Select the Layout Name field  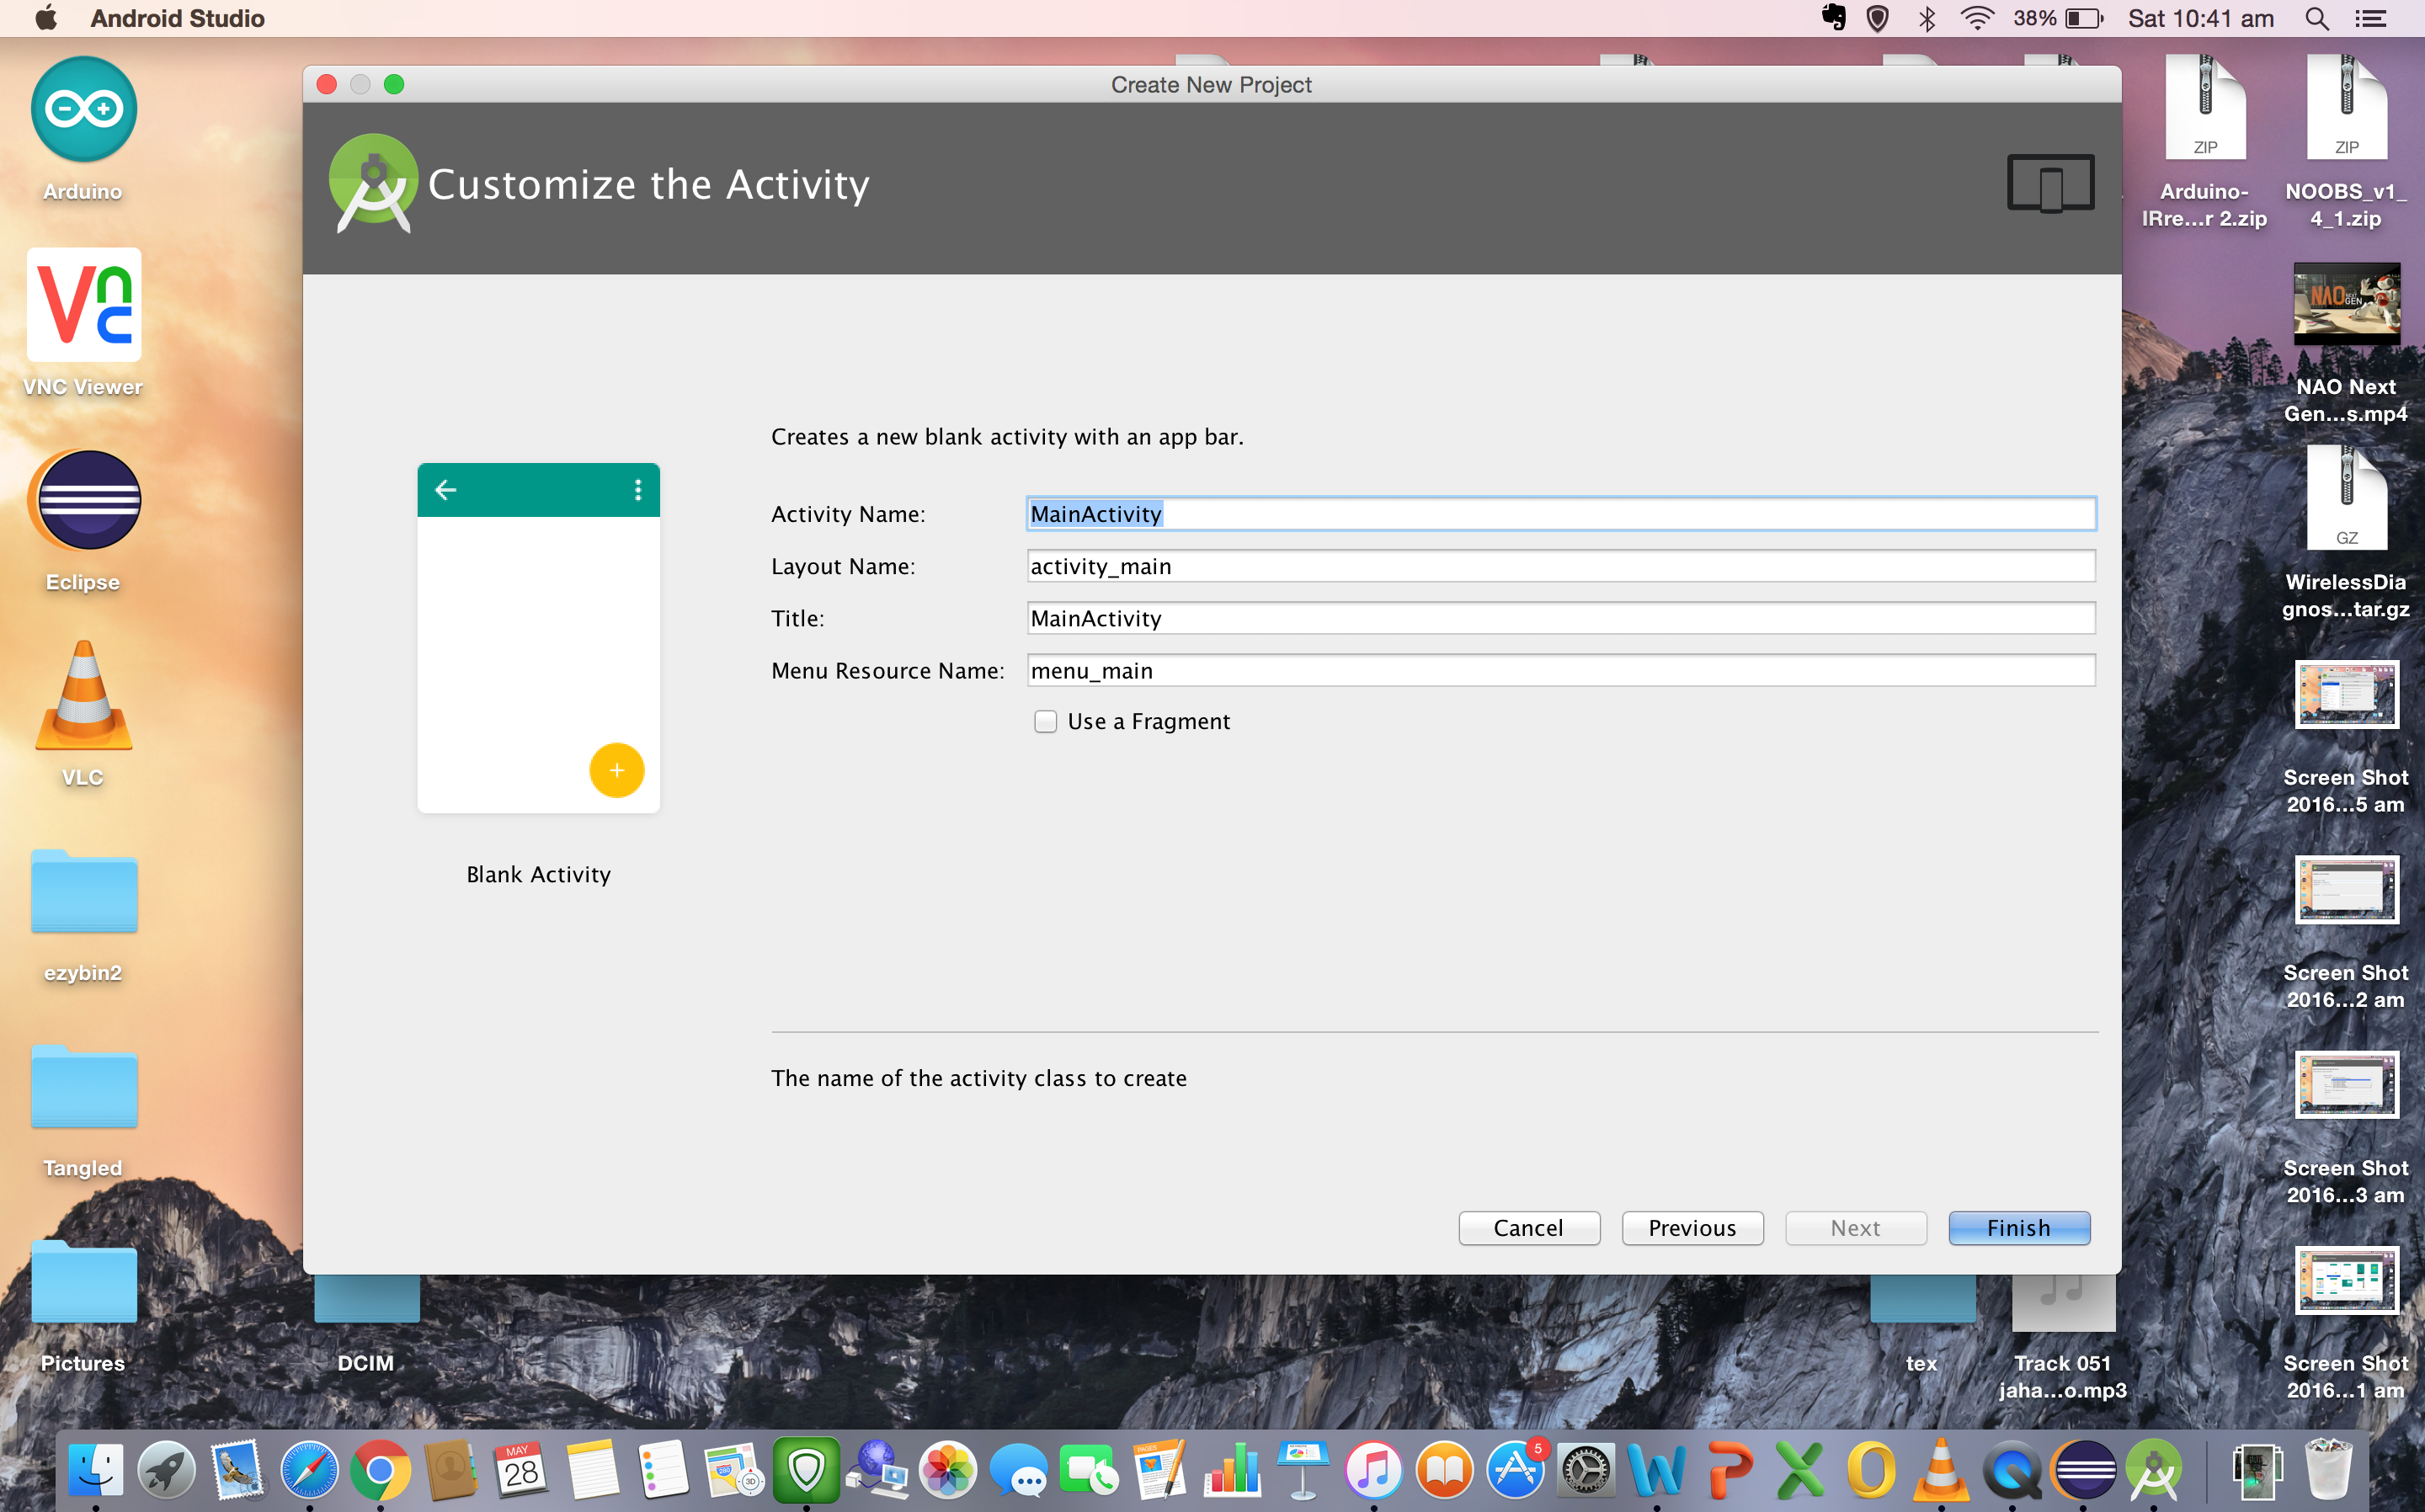[1558, 564]
